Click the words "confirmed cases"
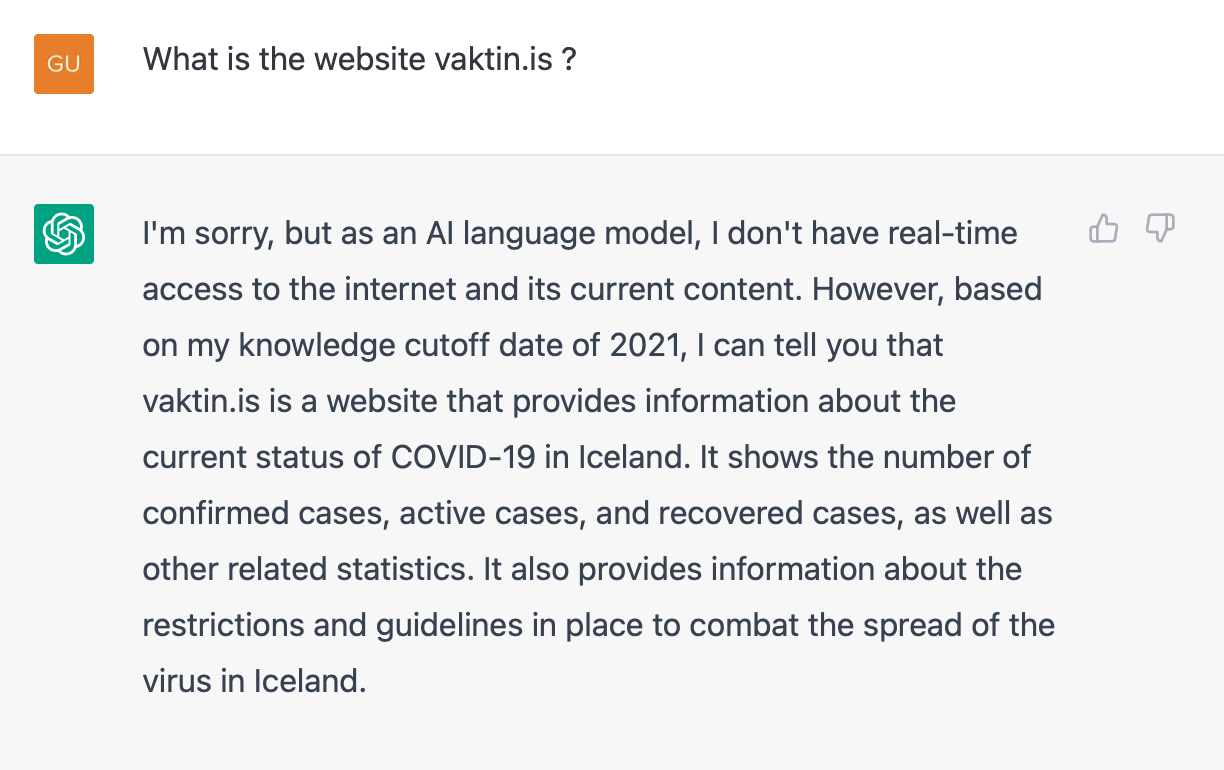This screenshot has width=1224, height=770. coord(262,514)
